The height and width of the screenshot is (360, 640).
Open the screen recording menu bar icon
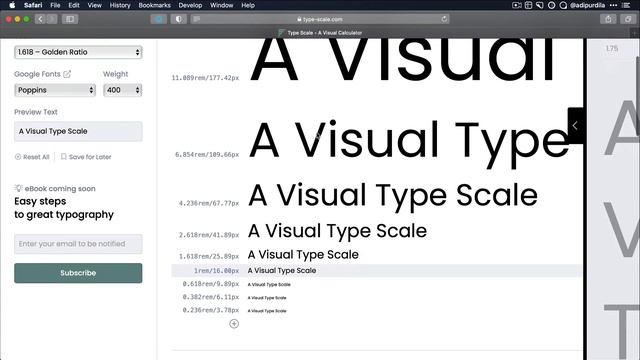(517, 5)
